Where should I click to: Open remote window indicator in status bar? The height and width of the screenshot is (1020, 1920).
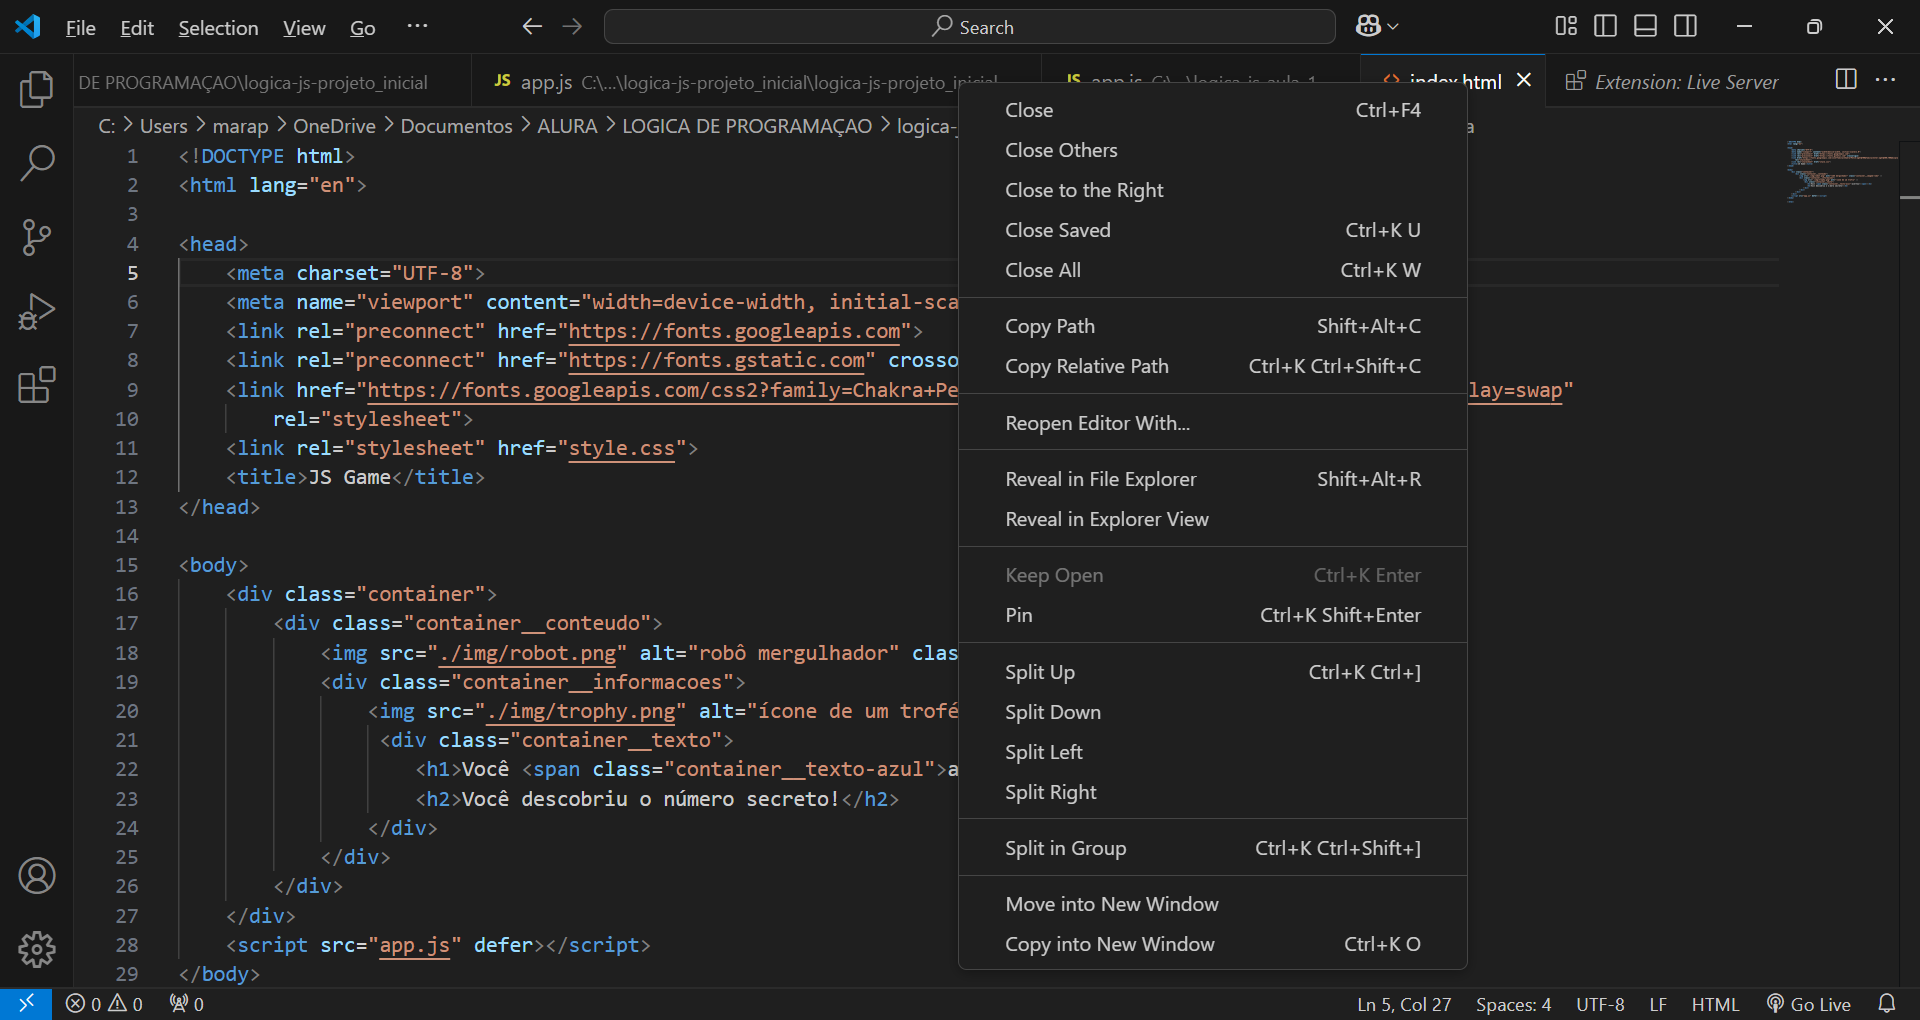click(26, 1004)
